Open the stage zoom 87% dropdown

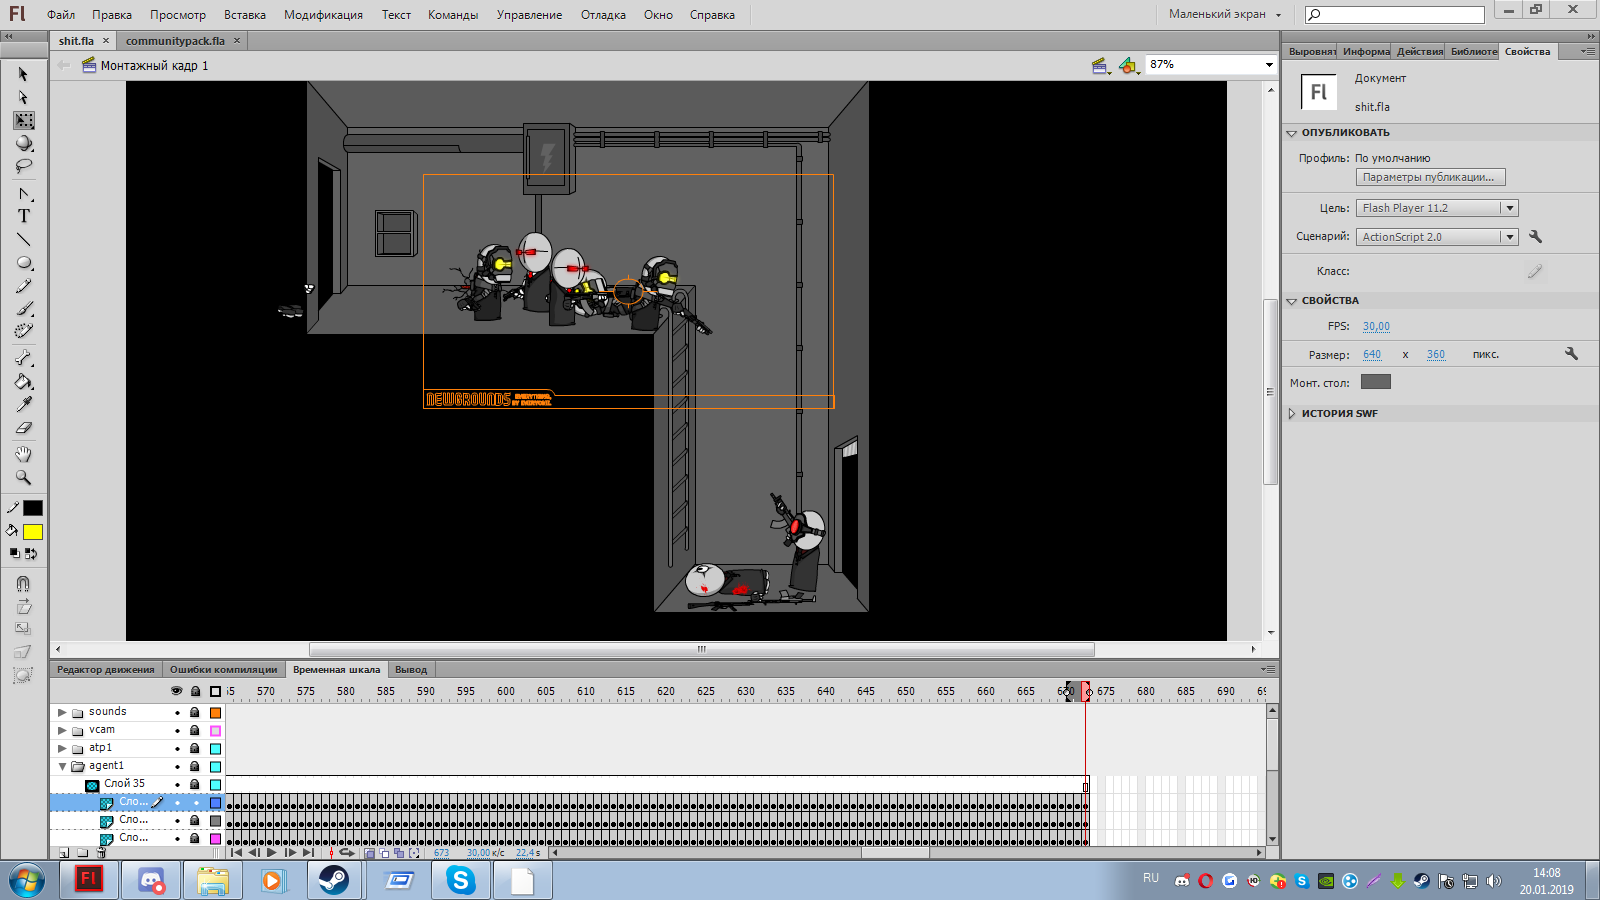tap(1269, 65)
